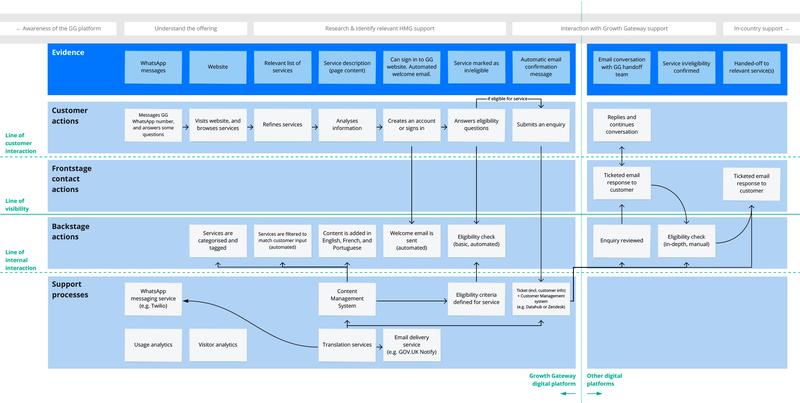Viewport: 800px width, 403px height.
Task: Select the 'Submits an enquiry' box
Action: coord(541,125)
